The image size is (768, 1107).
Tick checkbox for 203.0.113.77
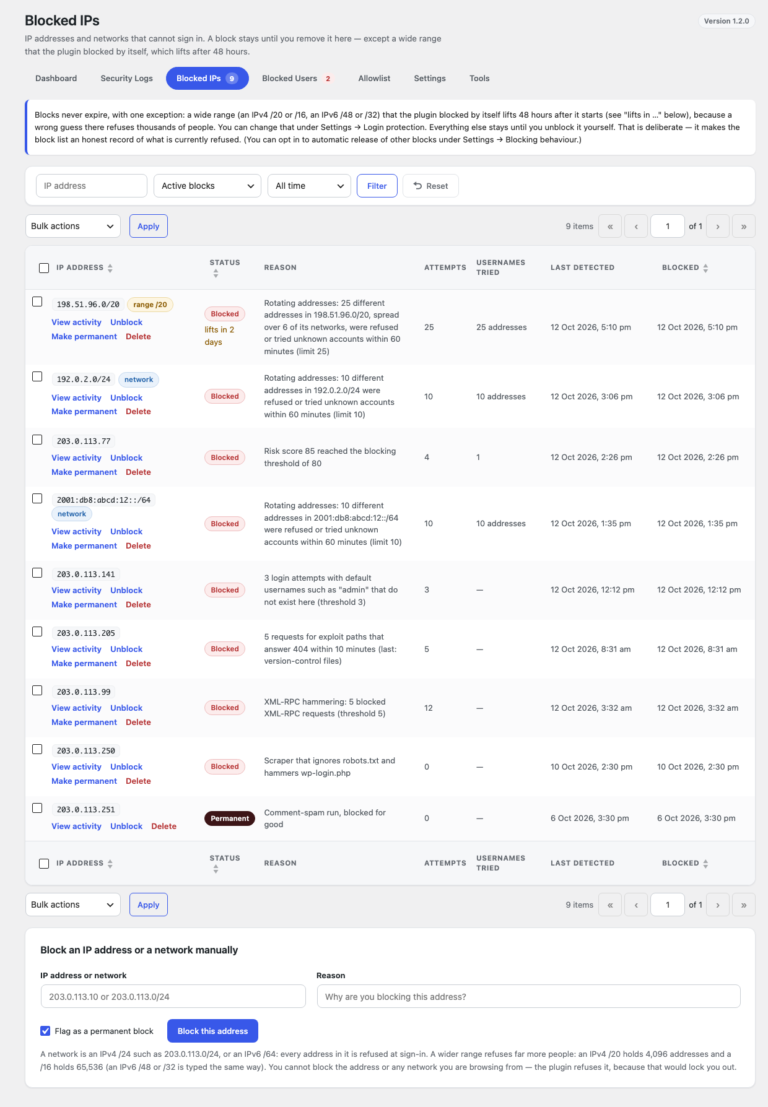tap(37, 440)
